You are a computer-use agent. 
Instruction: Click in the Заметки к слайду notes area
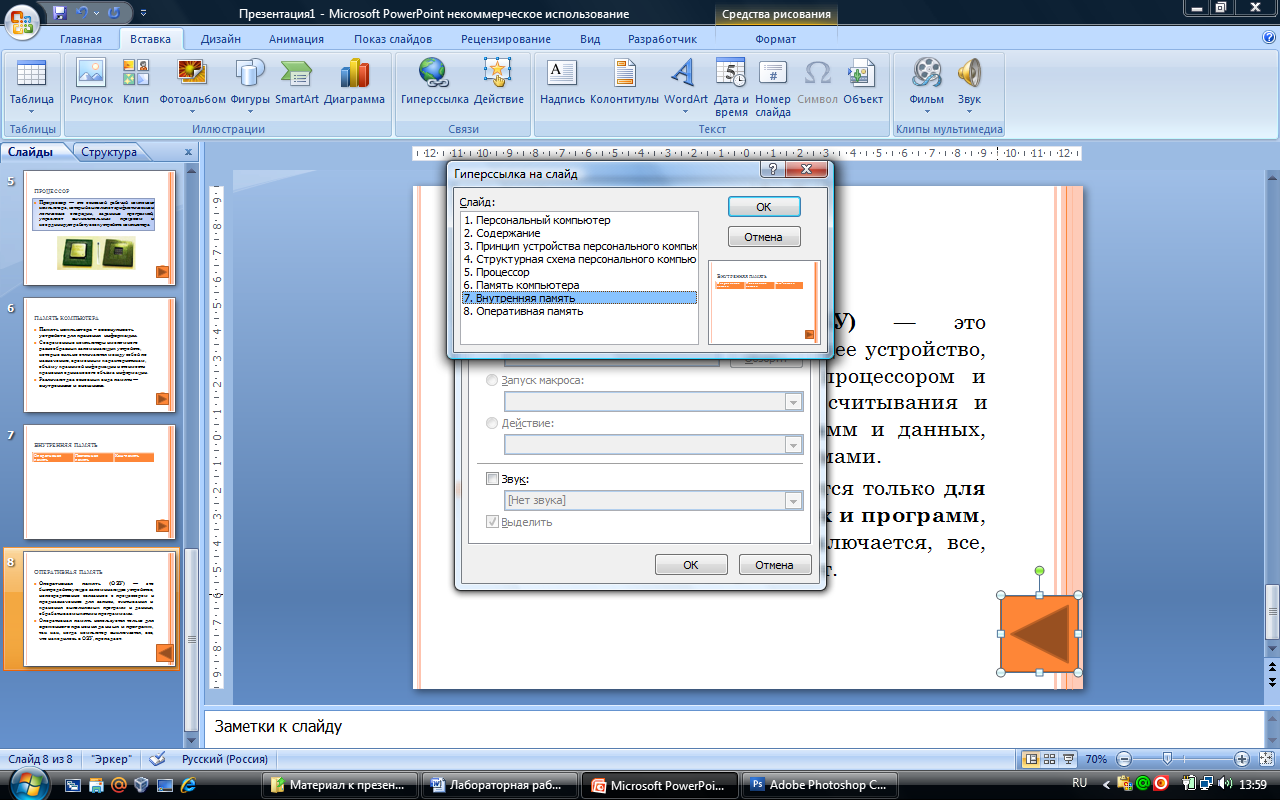click(x=735, y=726)
